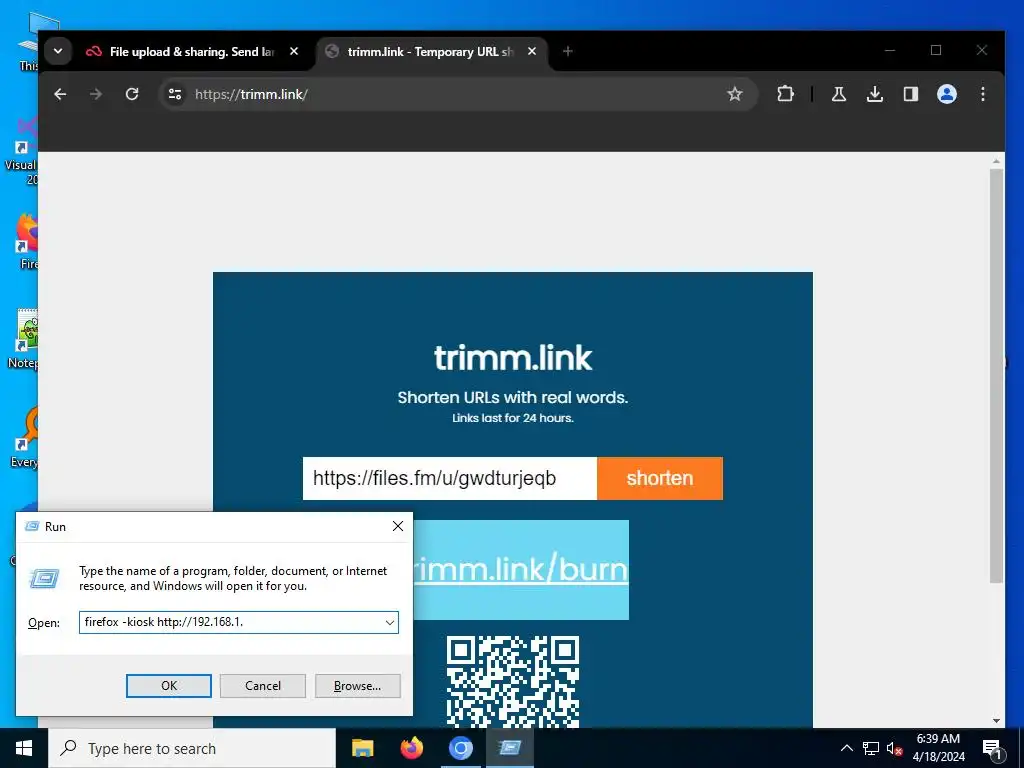Close the trimm.link tab
This screenshot has width=1024, height=768.
532,51
